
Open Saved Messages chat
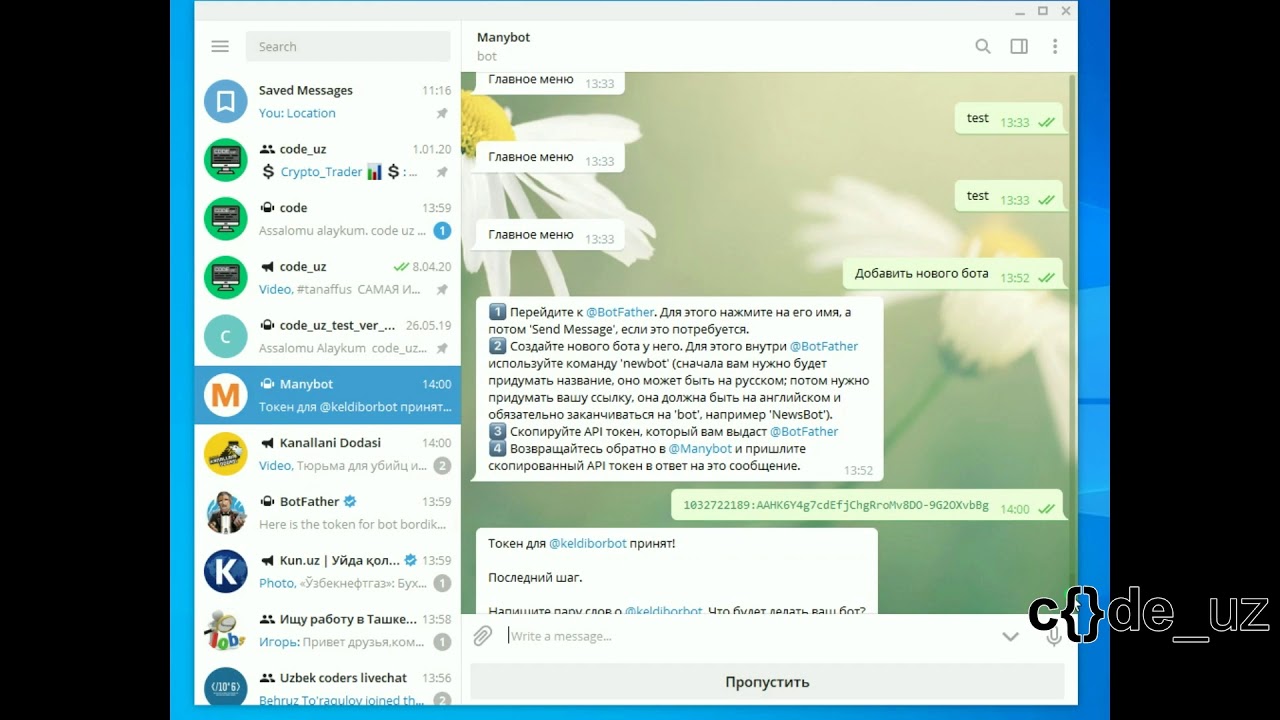click(327, 101)
